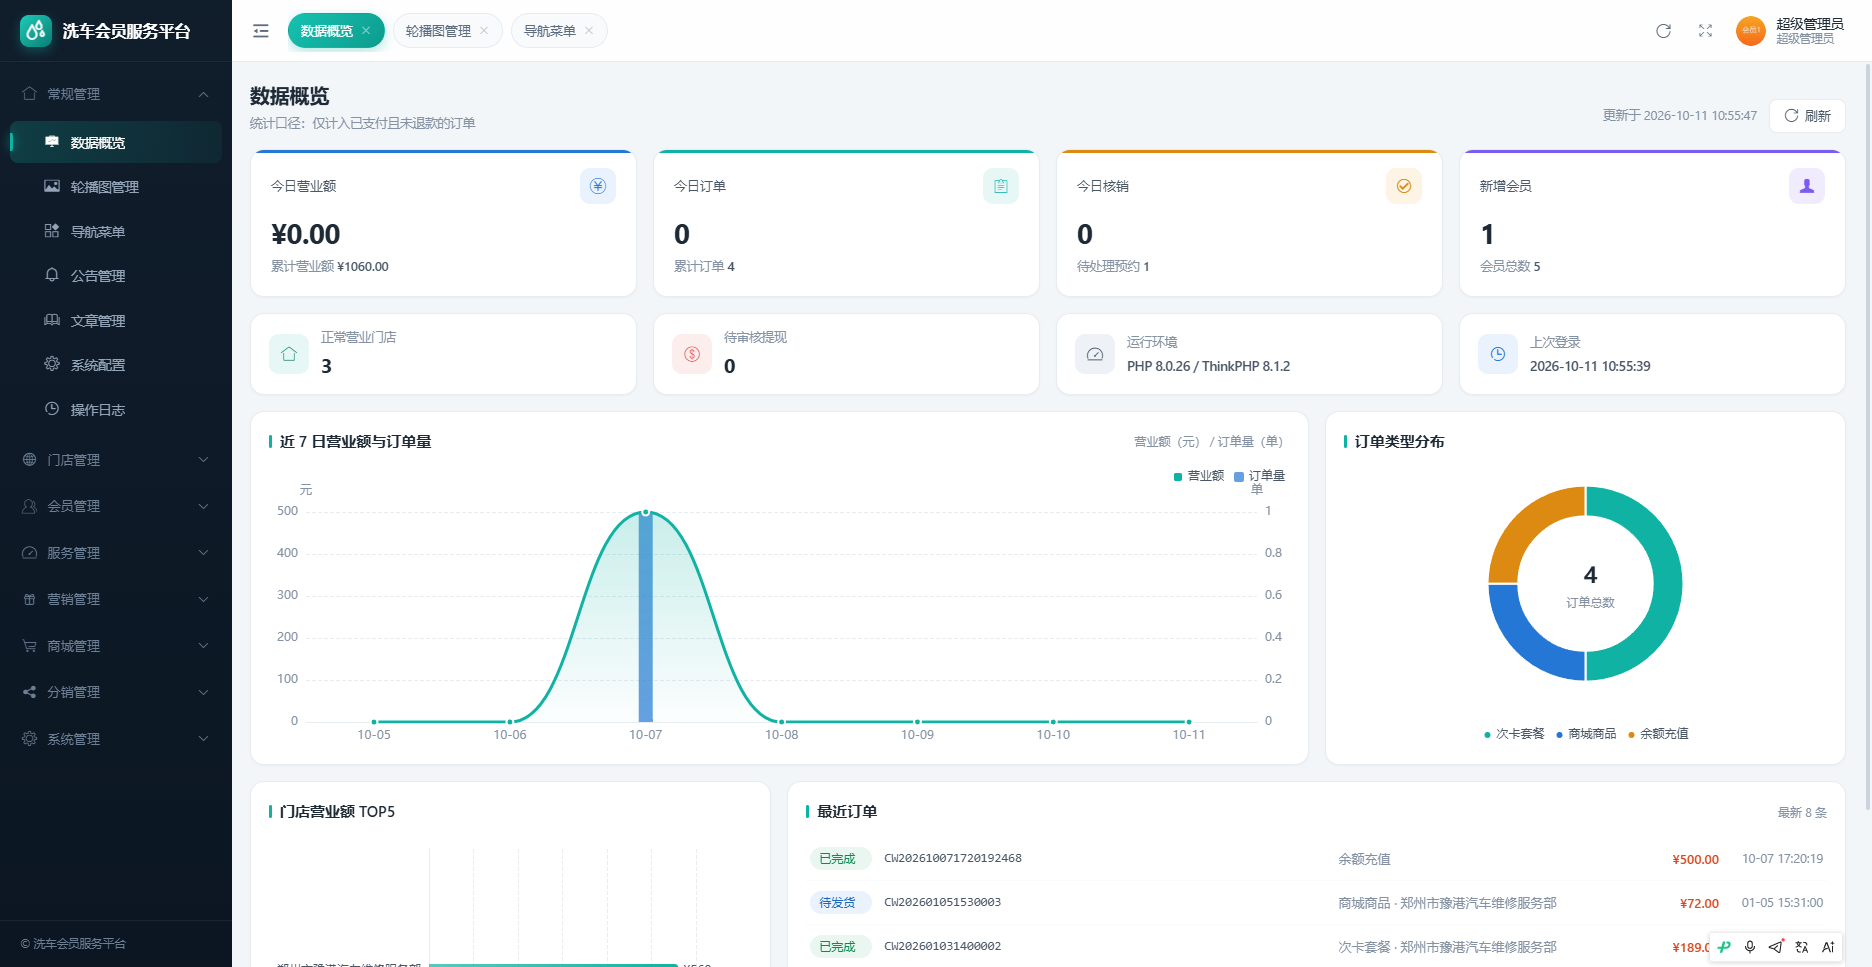
Task: Toggle 商城商品 in pie legend
Action: [x=1586, y=734]
